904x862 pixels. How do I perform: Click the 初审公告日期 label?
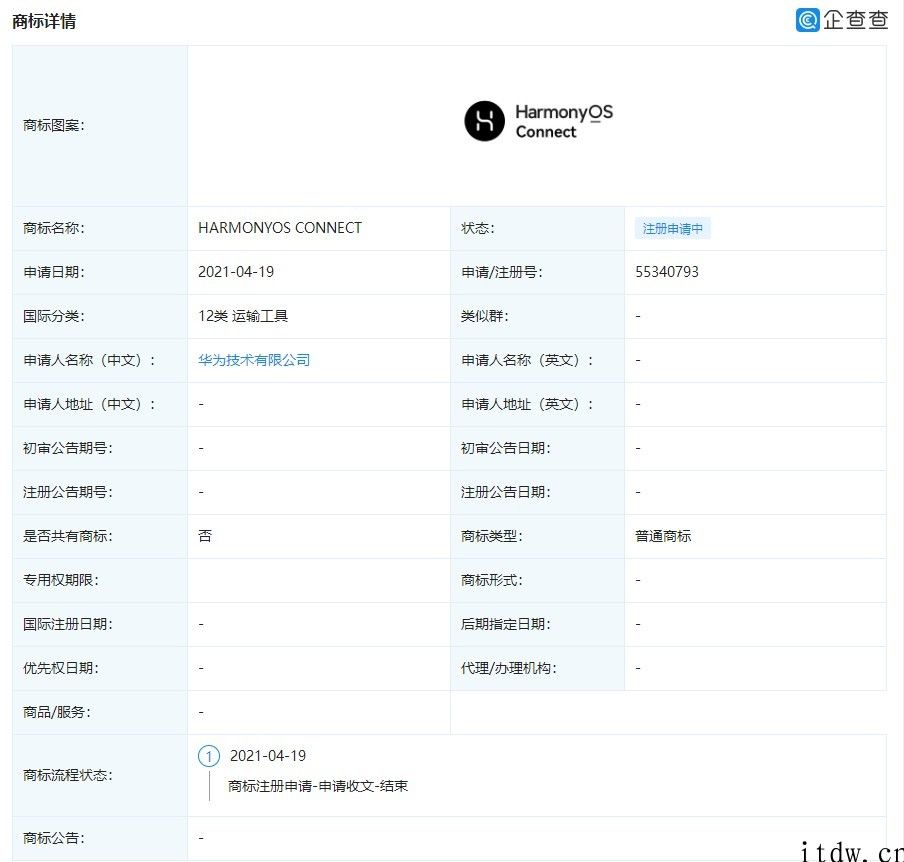point(506,449)
